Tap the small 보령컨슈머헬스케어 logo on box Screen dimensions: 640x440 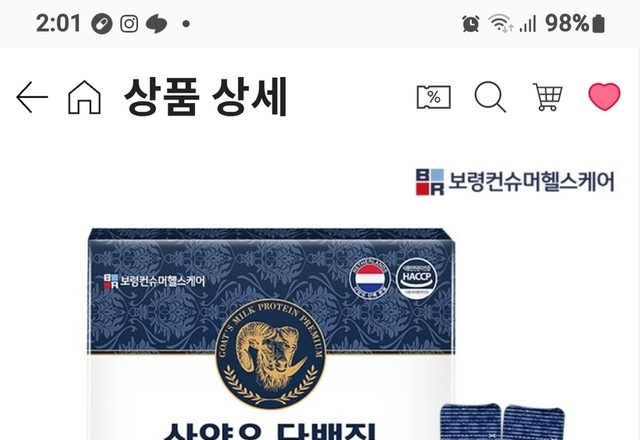pos(154,281)
